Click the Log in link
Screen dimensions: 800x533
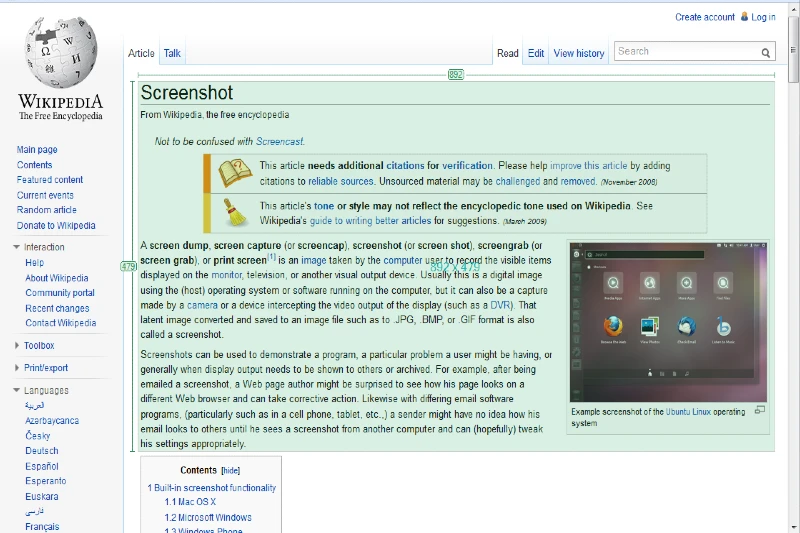pos(763,17)
